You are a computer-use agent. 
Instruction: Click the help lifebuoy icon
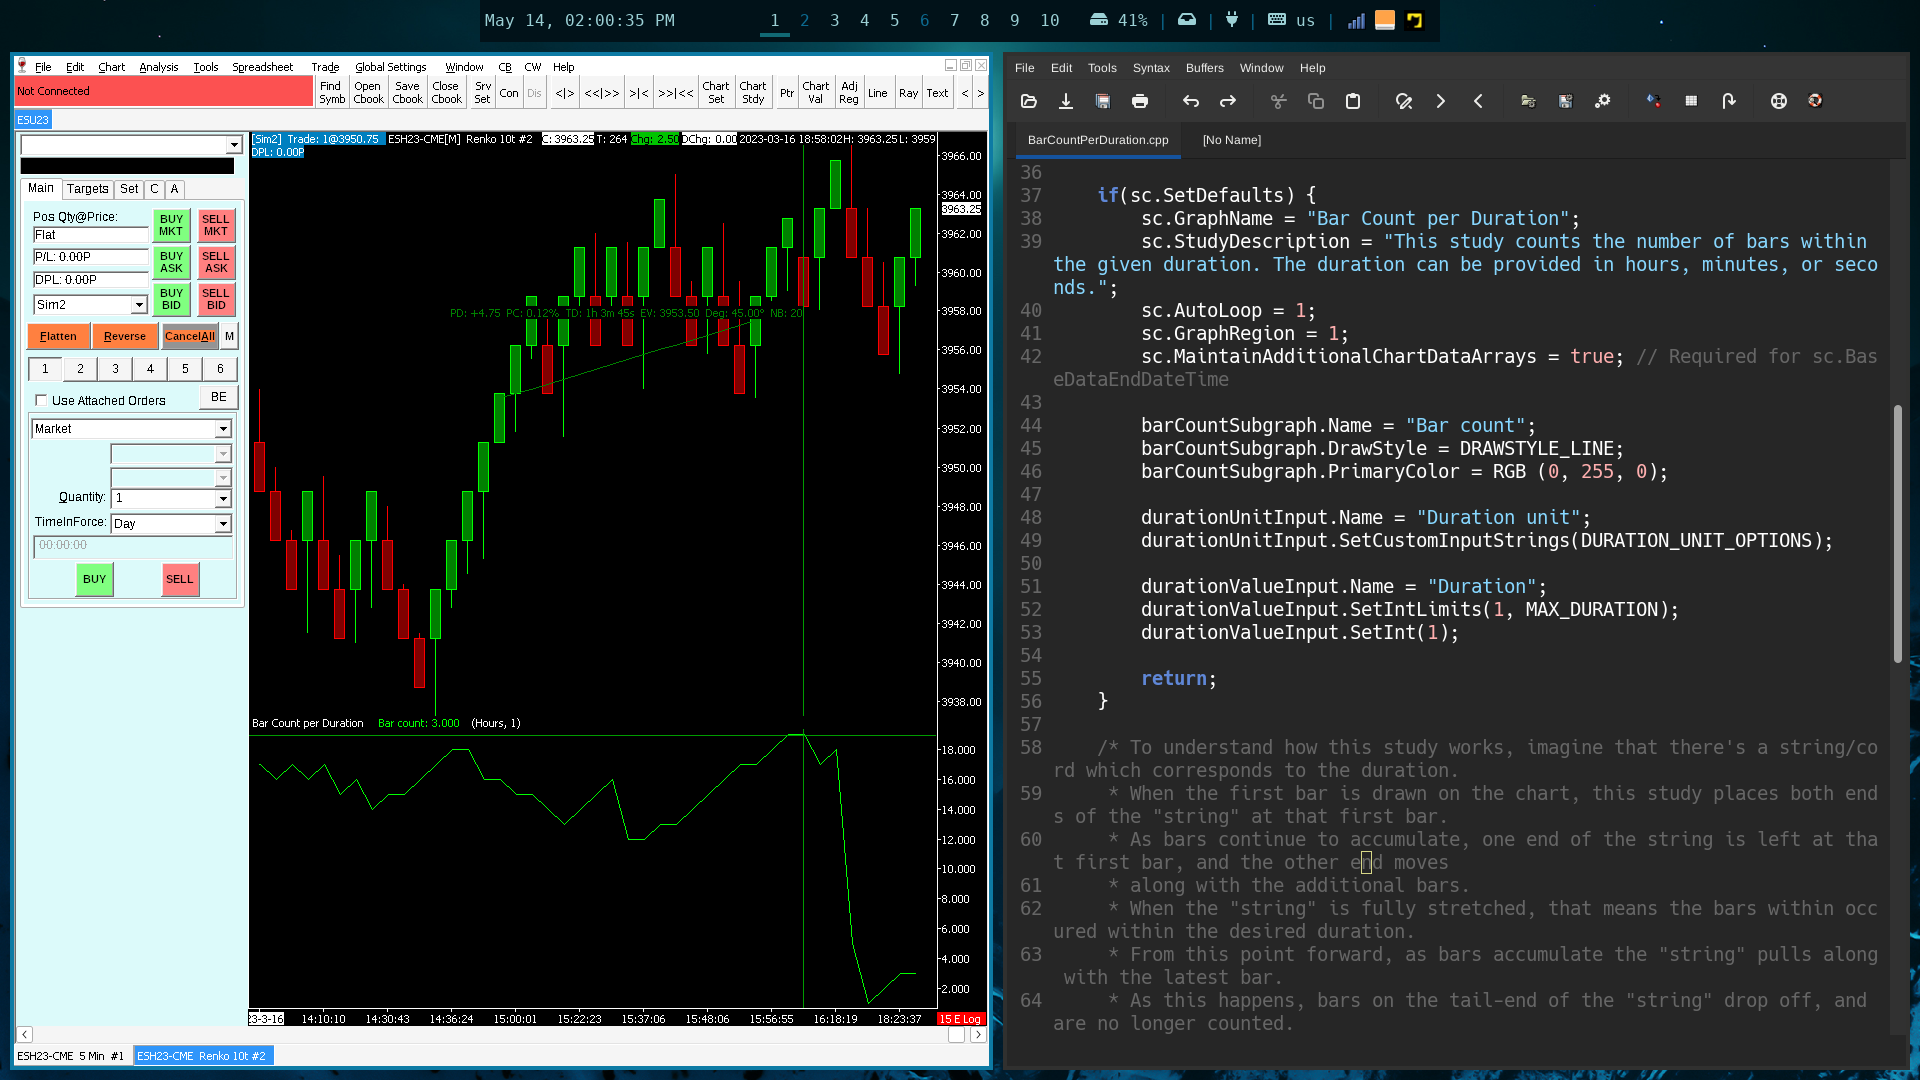(x=1778, y=101)
